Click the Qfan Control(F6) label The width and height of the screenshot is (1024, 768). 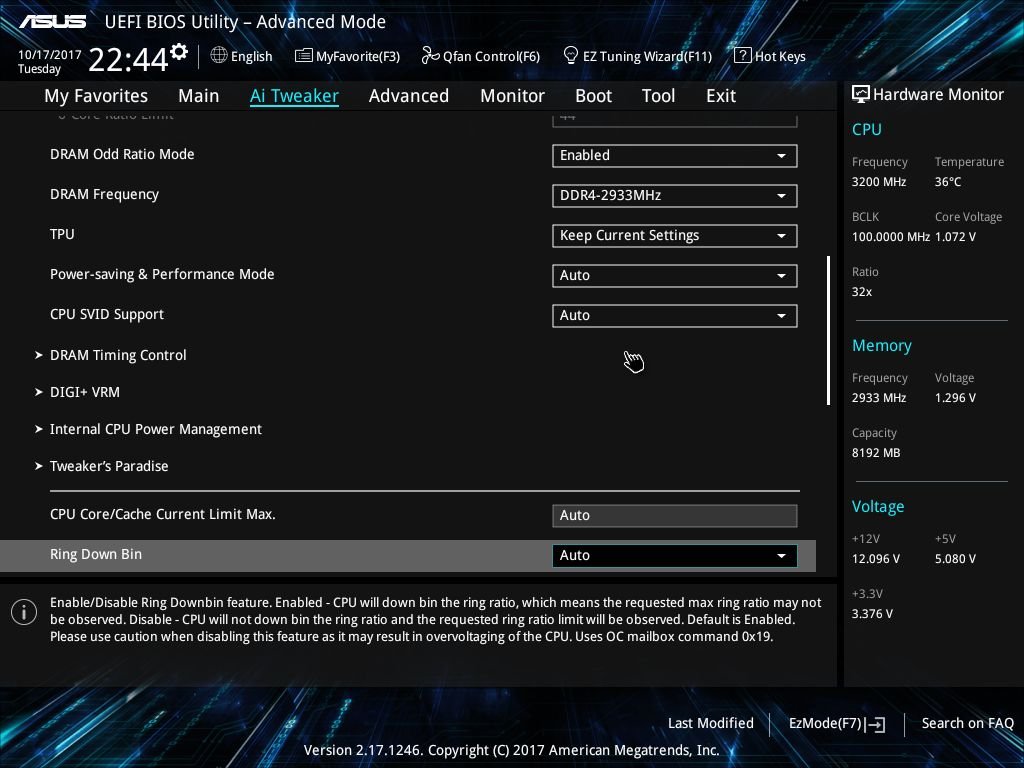pyautogui.click(x=491, y=57)
